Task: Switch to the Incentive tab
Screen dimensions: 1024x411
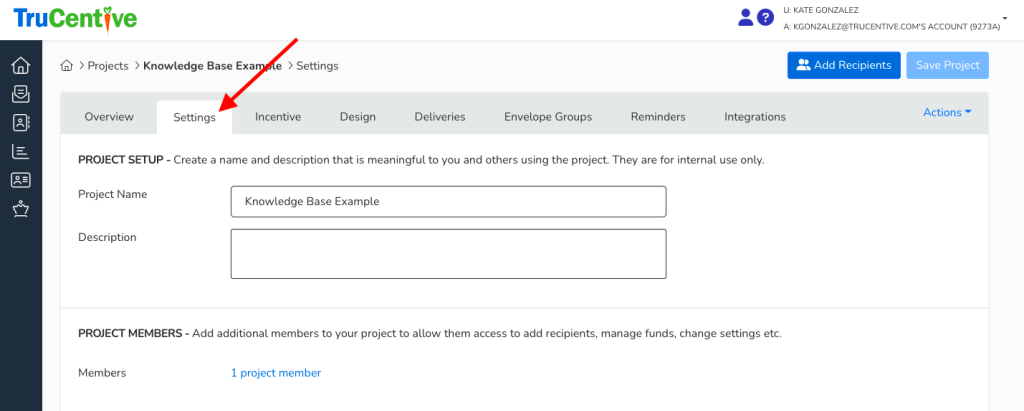Action: (277, 117)
